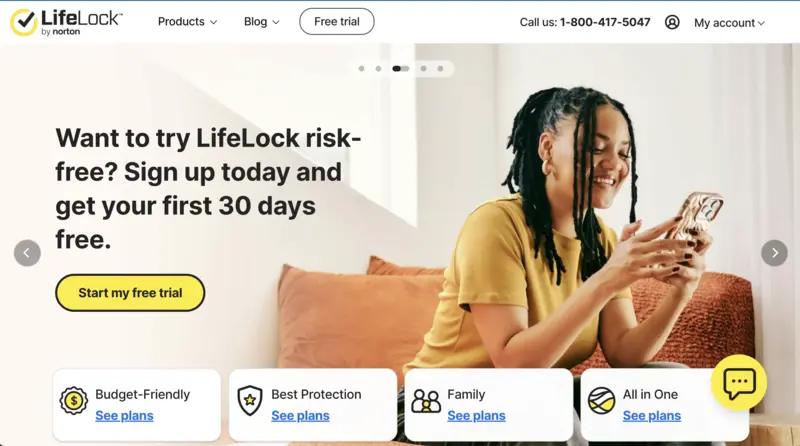Click the Free trial header button
This screenshot has height=446, width=800.
(337, 21)
